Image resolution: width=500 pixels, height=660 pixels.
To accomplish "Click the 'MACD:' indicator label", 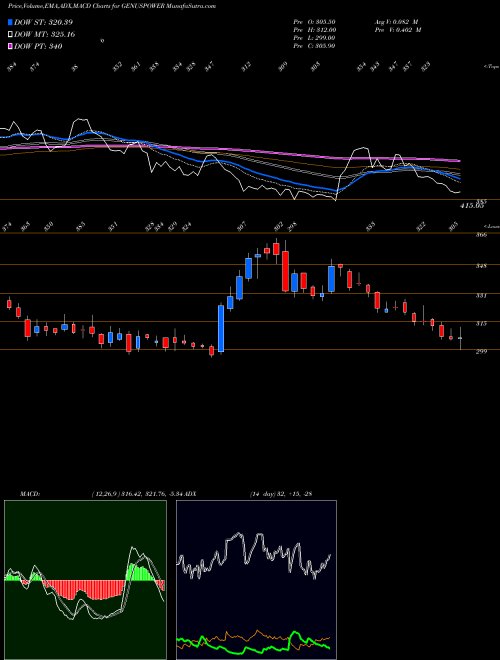I will pyautogui.click(x=29, y=494).
